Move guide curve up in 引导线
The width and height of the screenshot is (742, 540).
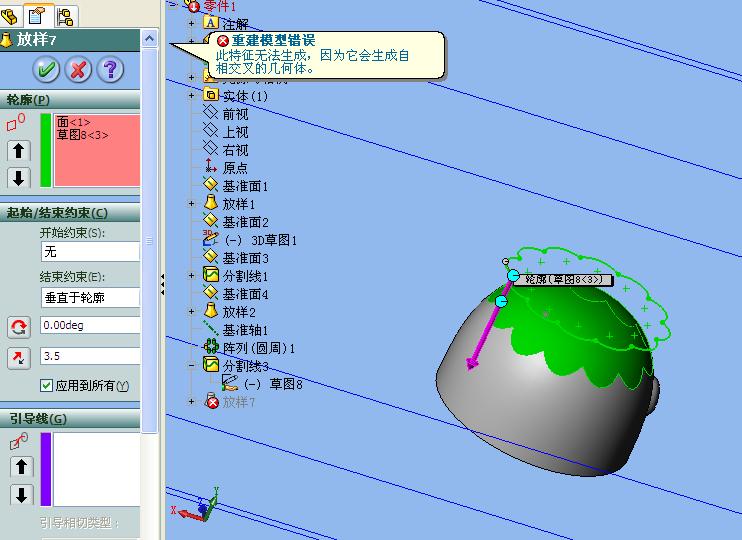tap(21, 467)
